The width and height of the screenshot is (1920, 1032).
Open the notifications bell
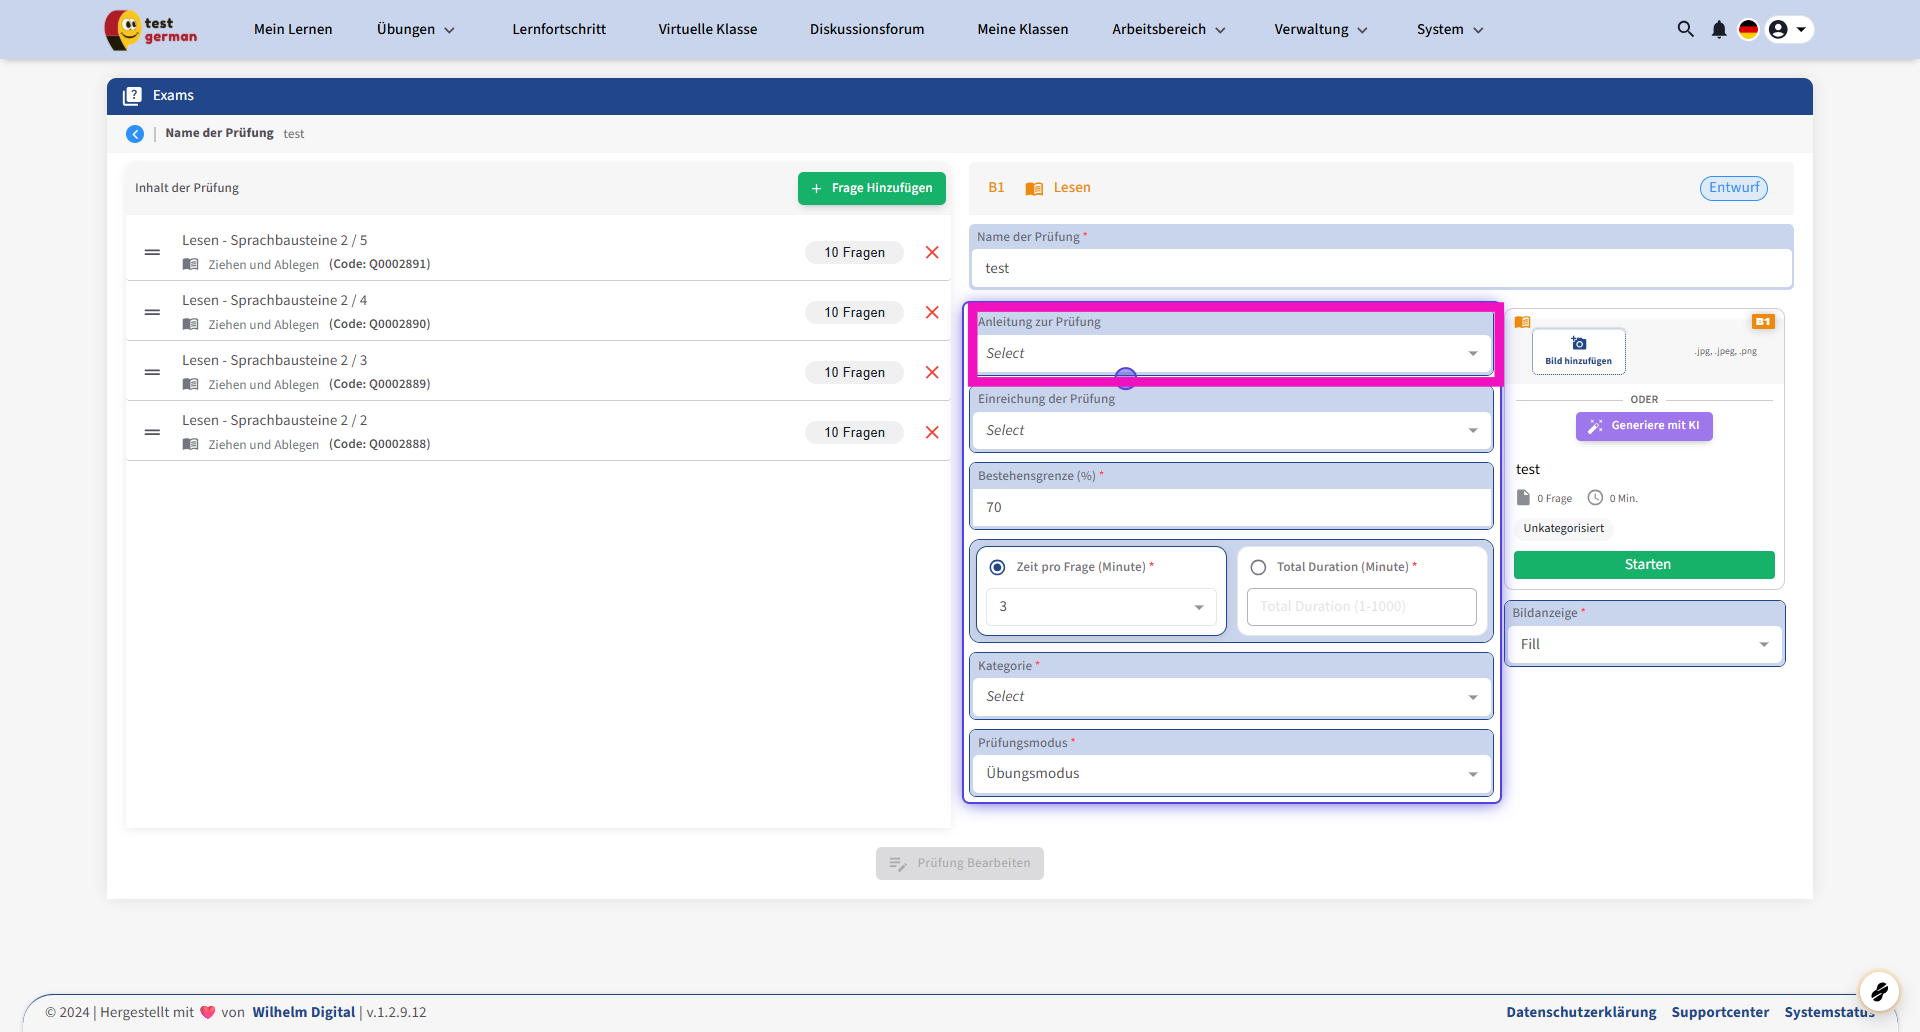coord(1718,29)
